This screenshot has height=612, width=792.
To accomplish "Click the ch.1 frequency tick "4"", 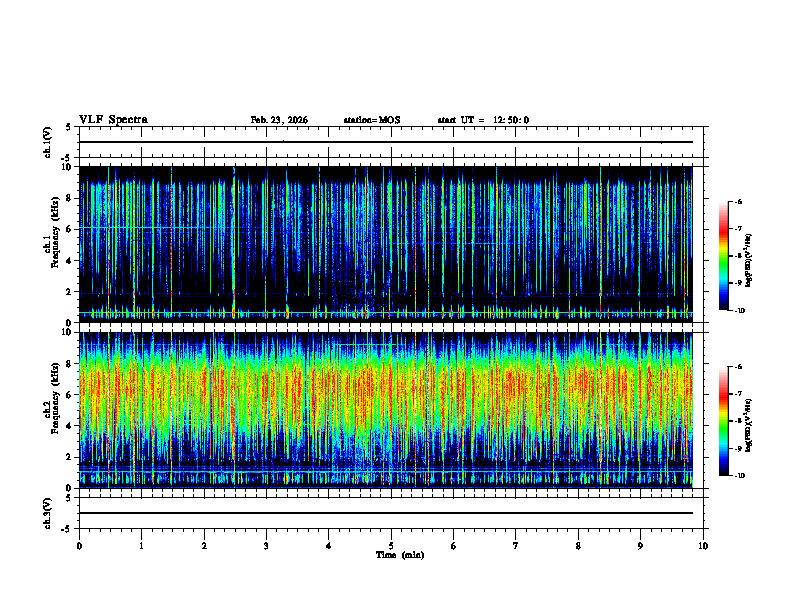I will (x=70, y=261).
